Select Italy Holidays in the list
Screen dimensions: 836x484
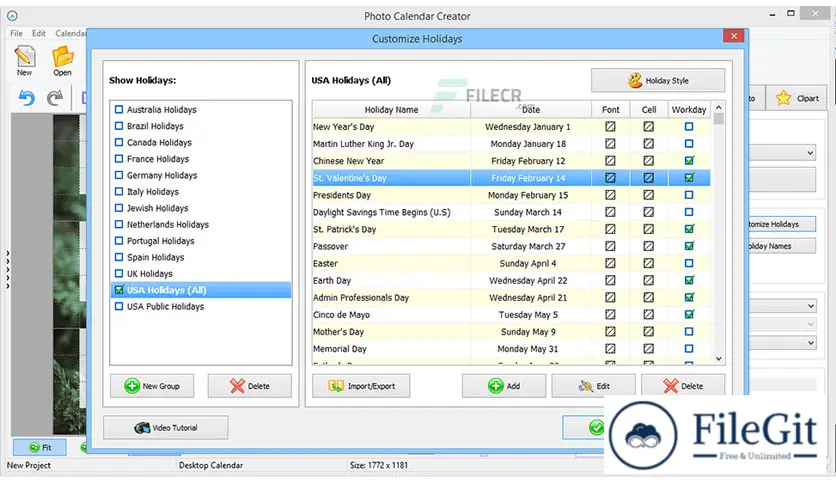coord(152,192)
